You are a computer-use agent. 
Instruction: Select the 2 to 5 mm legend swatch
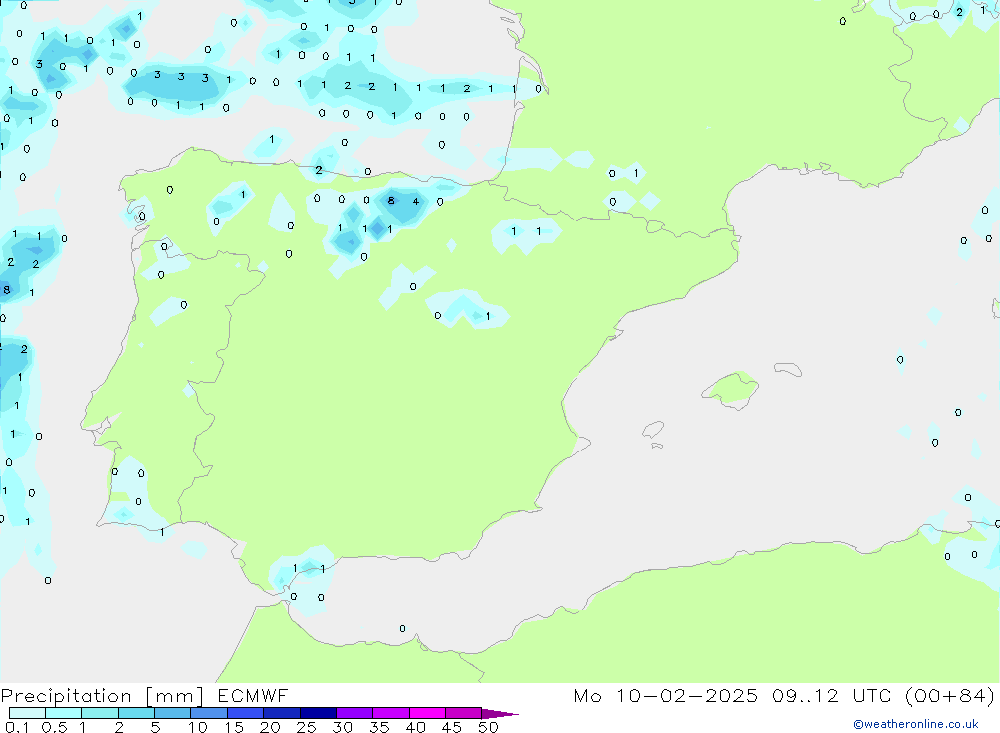[x=136, y=713]
